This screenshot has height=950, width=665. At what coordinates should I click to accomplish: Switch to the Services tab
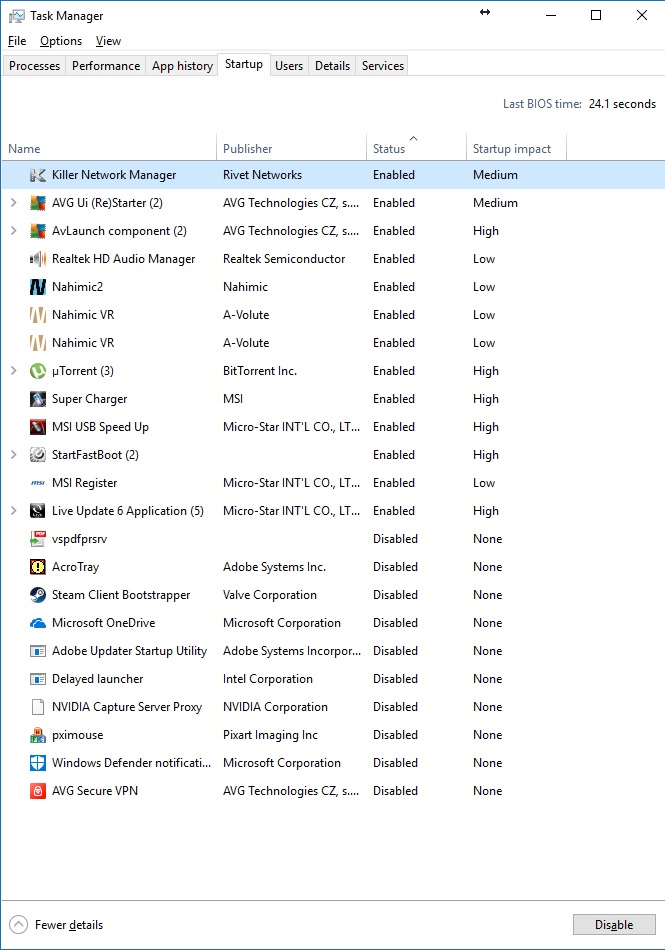pos(383,65)
